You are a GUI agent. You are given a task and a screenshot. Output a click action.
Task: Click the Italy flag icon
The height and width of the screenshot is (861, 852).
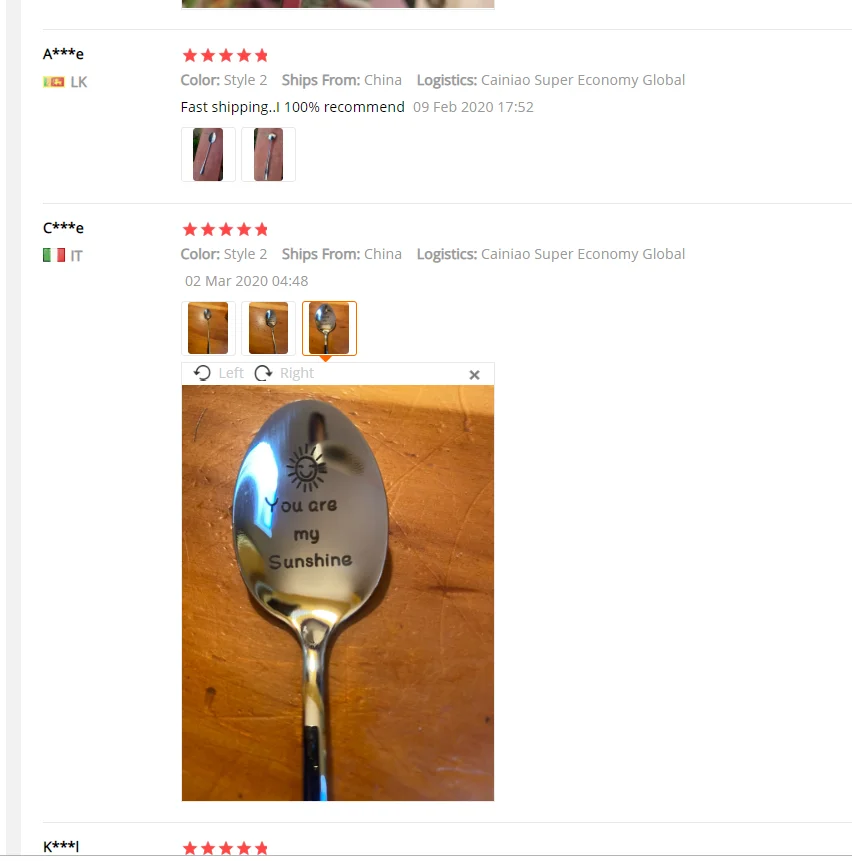point(54,255)
